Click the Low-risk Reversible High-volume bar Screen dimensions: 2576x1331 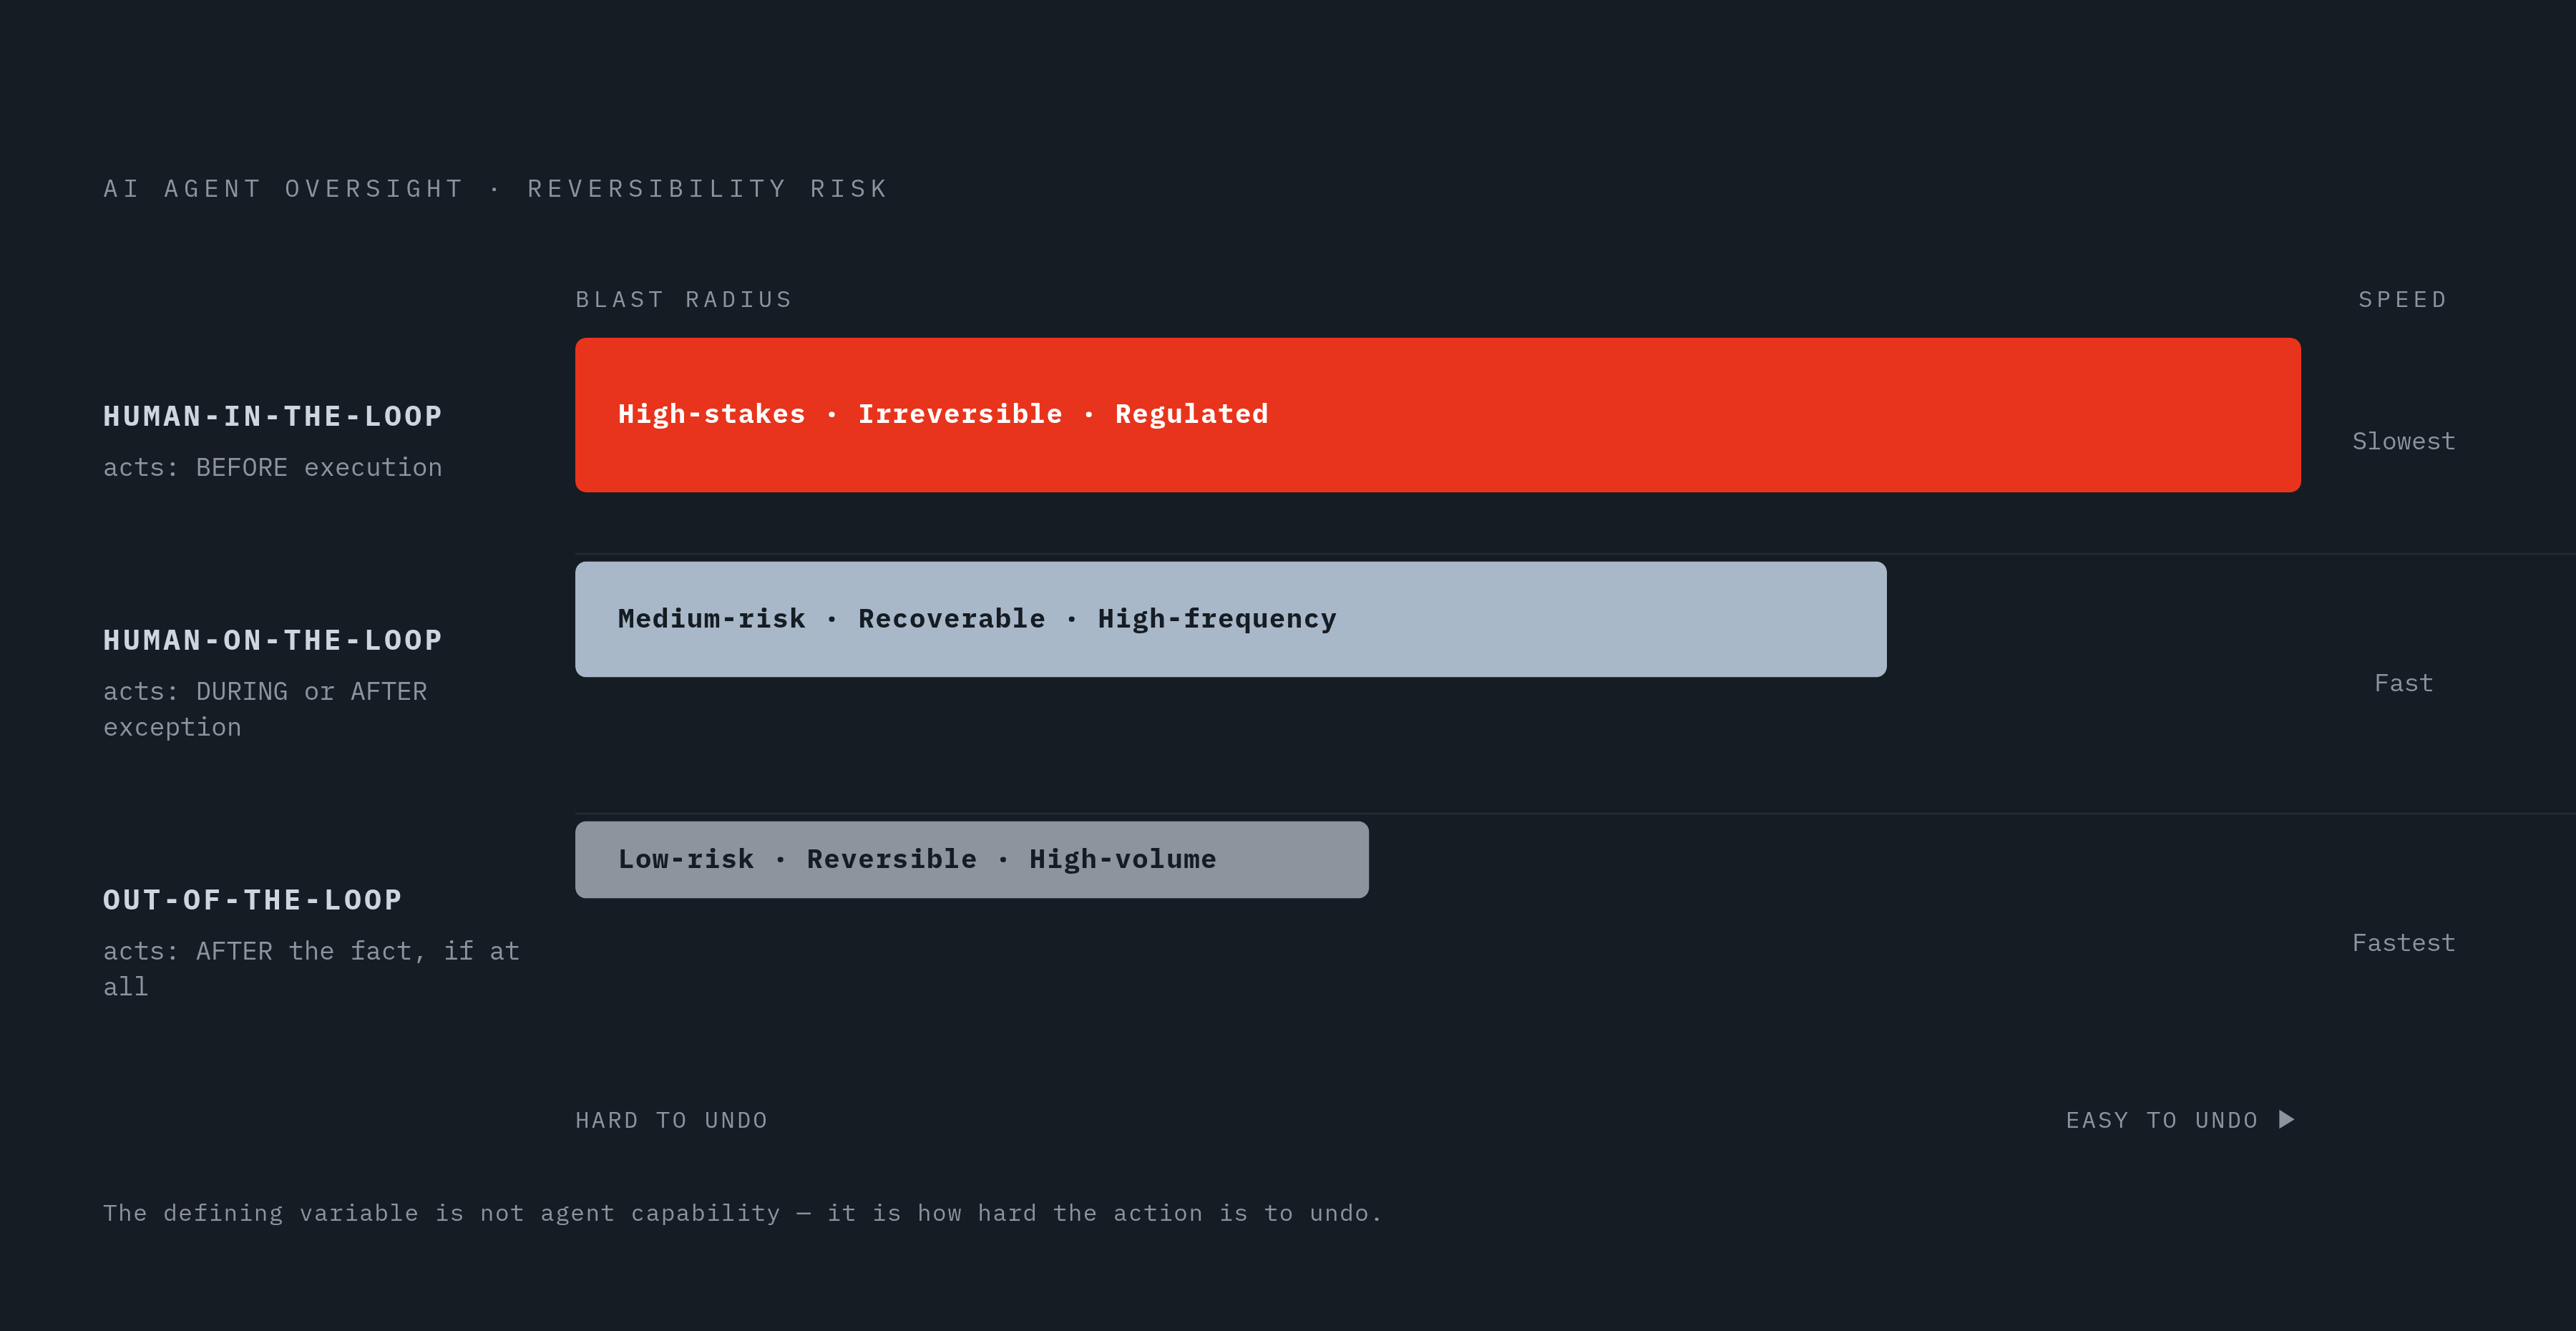click(x=971, y=859)
